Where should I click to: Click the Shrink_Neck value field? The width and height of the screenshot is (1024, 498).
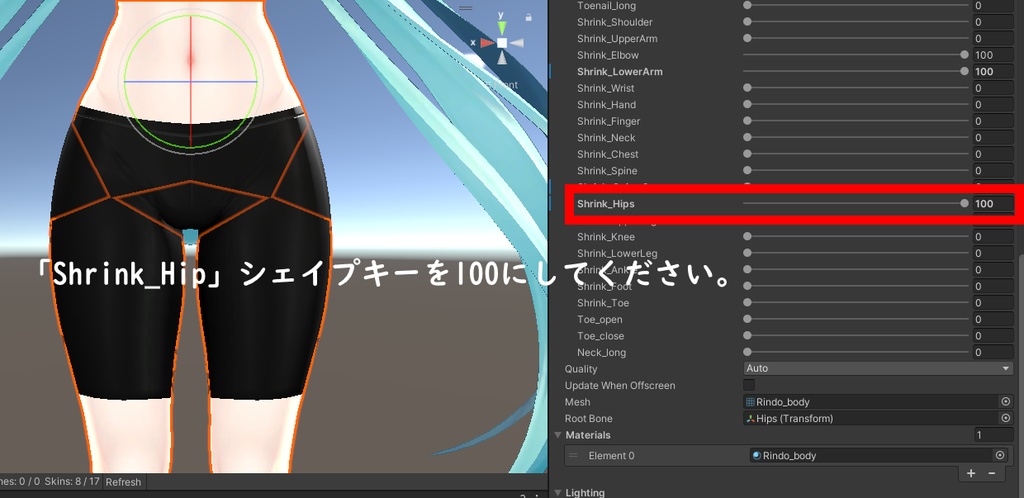pos(993,138)
